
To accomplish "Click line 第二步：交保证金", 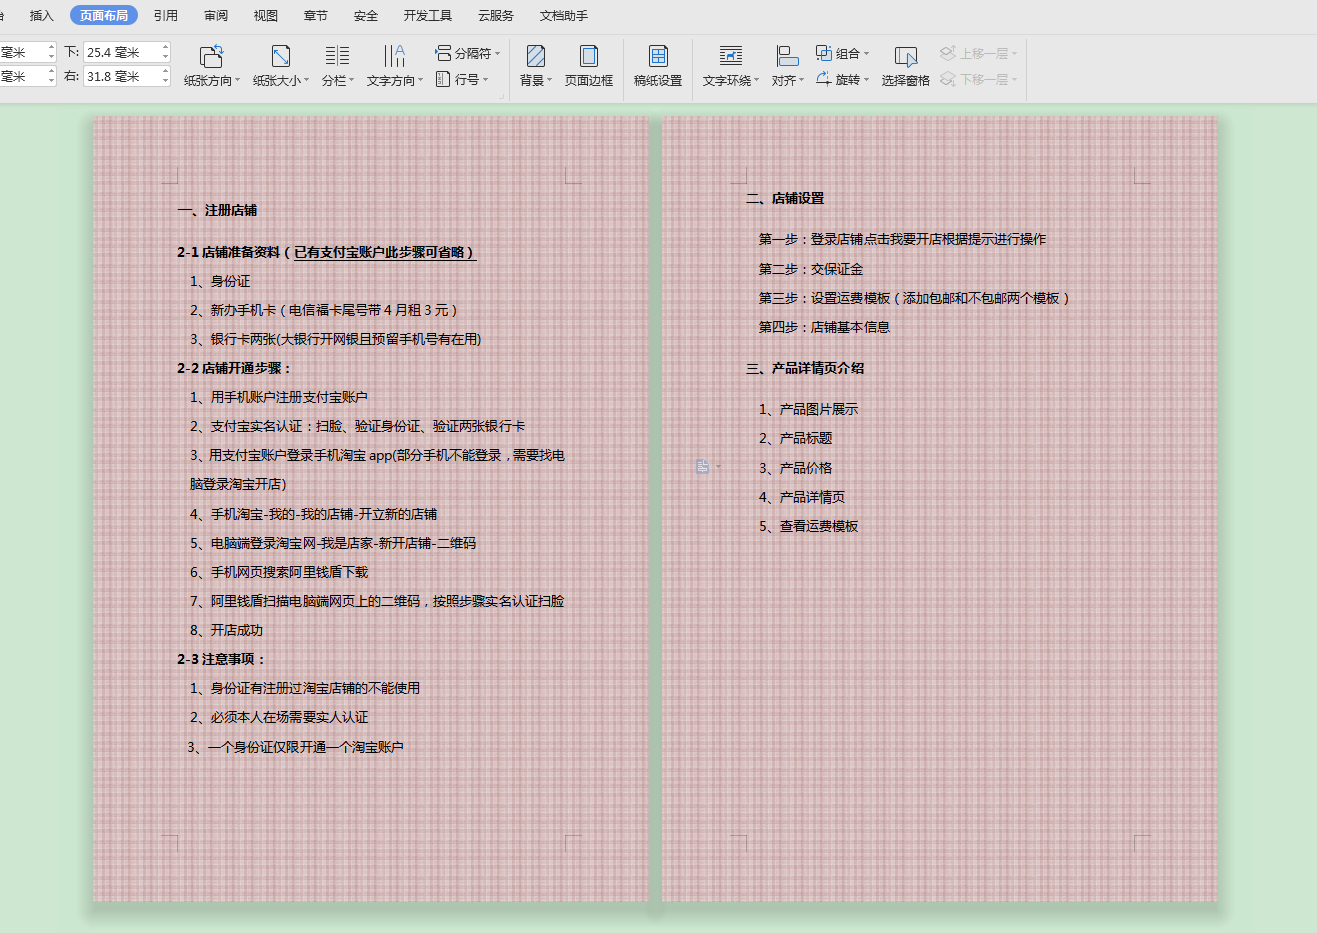I will (x=810, y=269).
